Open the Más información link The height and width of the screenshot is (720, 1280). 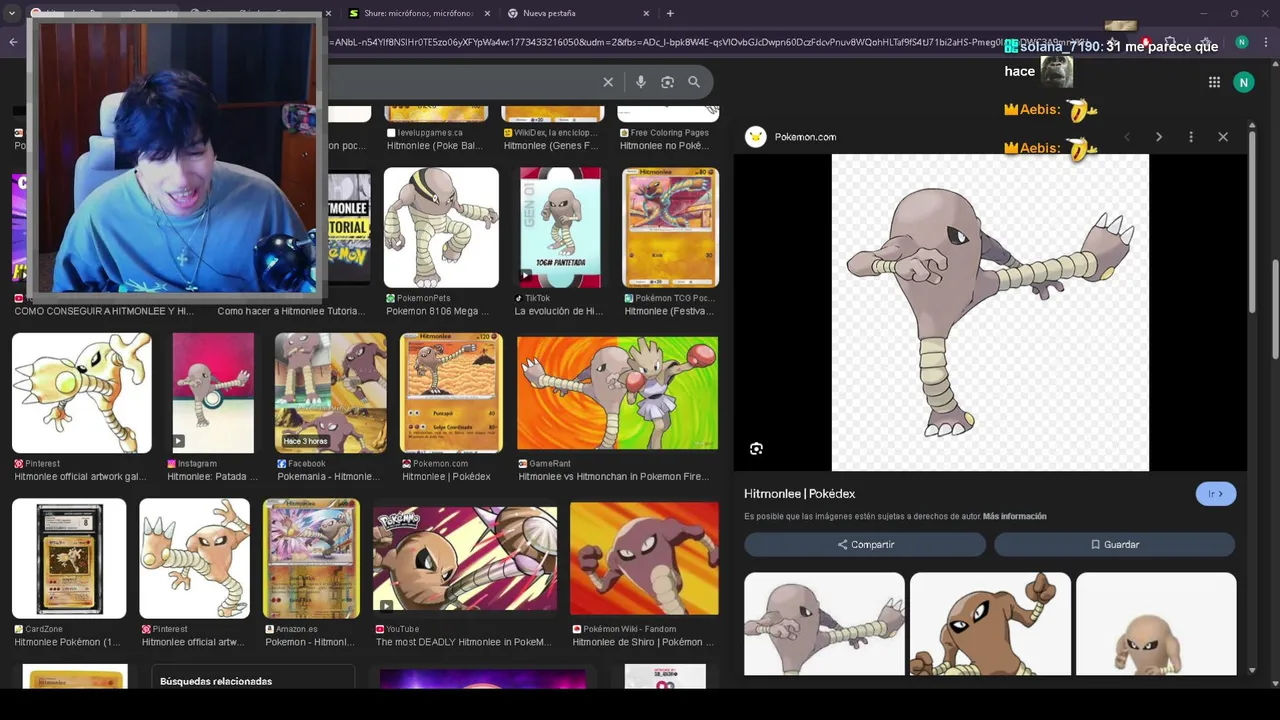pyautogui.click(x=1014, y=517)
